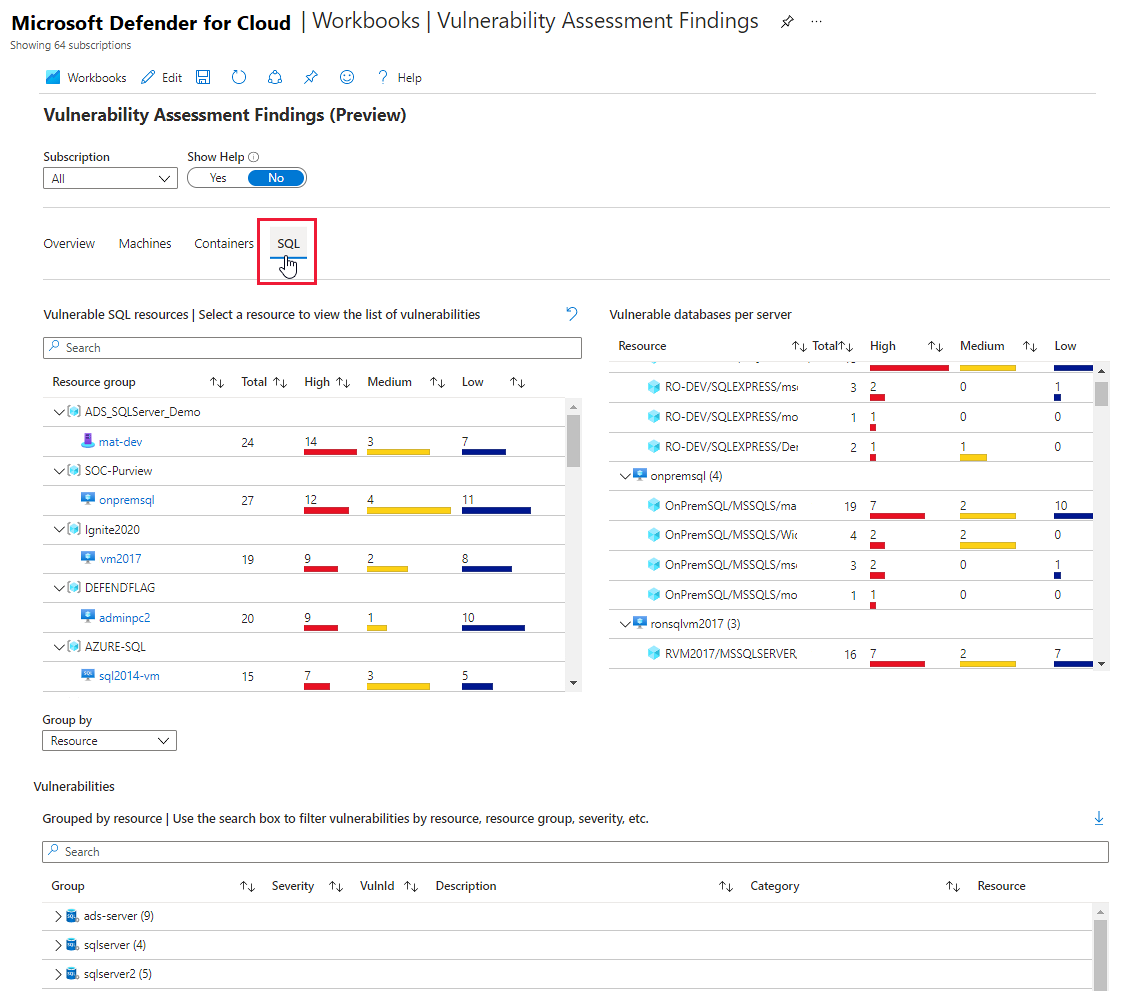
Task: Switch to the Overview tab
Action: click(69, 243)
